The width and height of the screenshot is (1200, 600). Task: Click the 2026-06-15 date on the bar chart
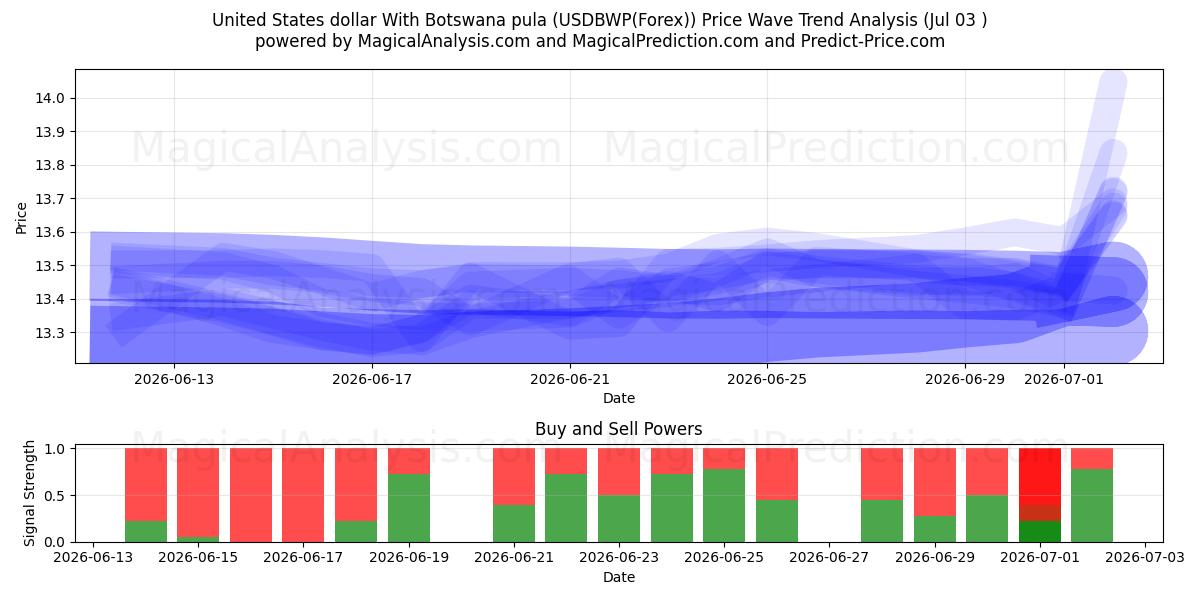tap(198, 558)
